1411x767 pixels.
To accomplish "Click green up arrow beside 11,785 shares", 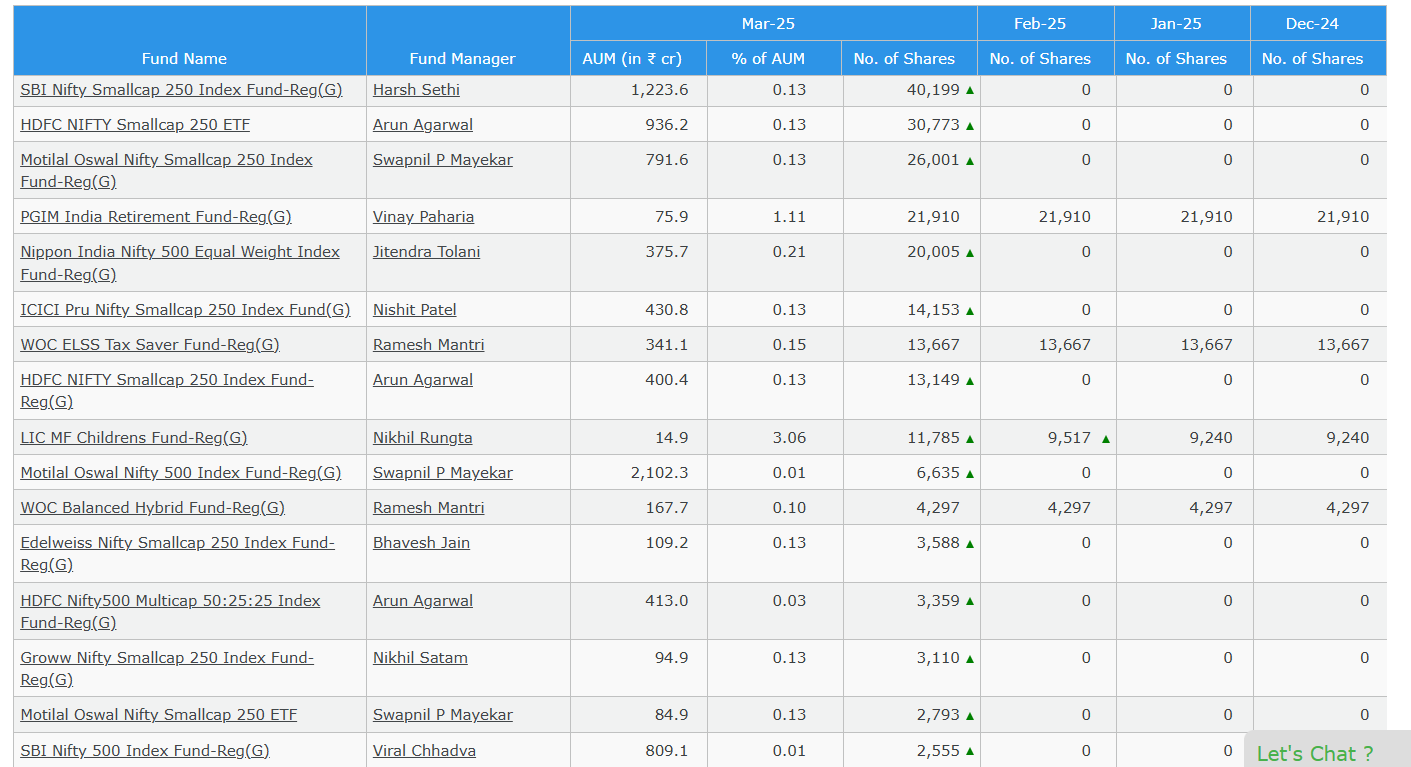I will [x=970, y=439].
